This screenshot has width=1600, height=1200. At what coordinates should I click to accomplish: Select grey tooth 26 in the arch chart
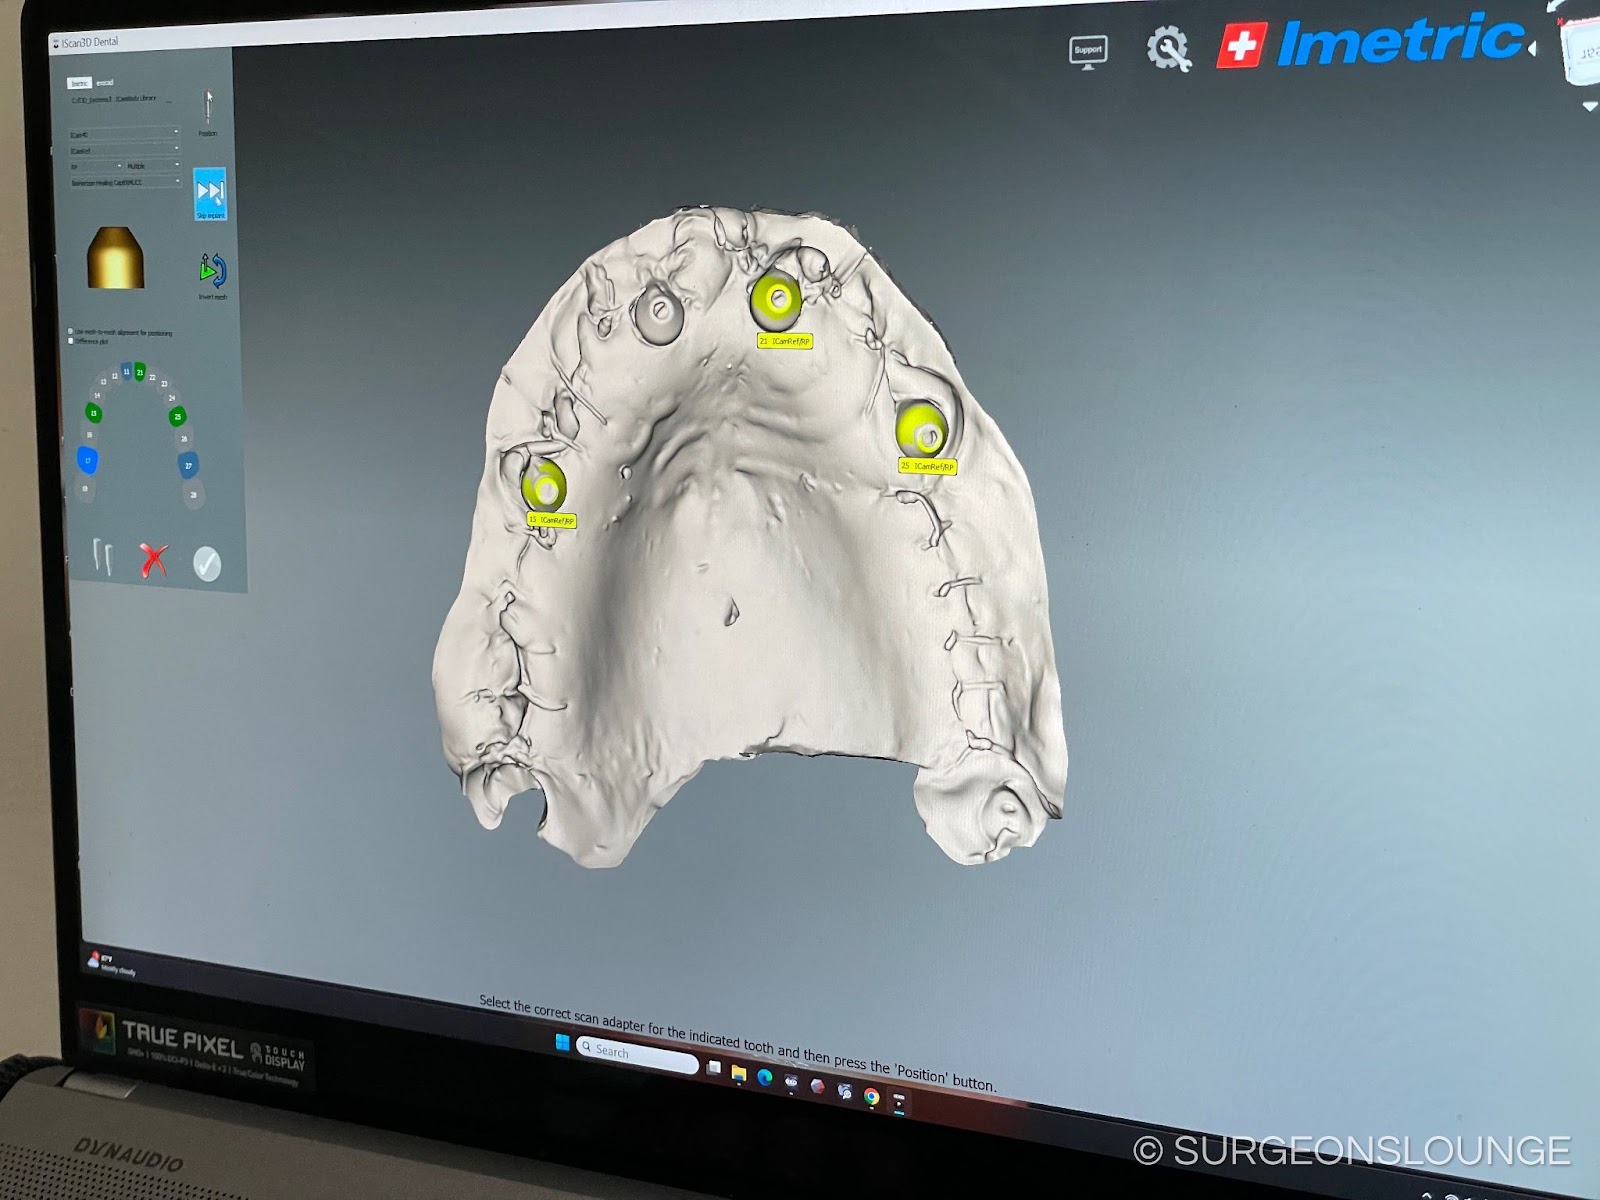[184, 439]
